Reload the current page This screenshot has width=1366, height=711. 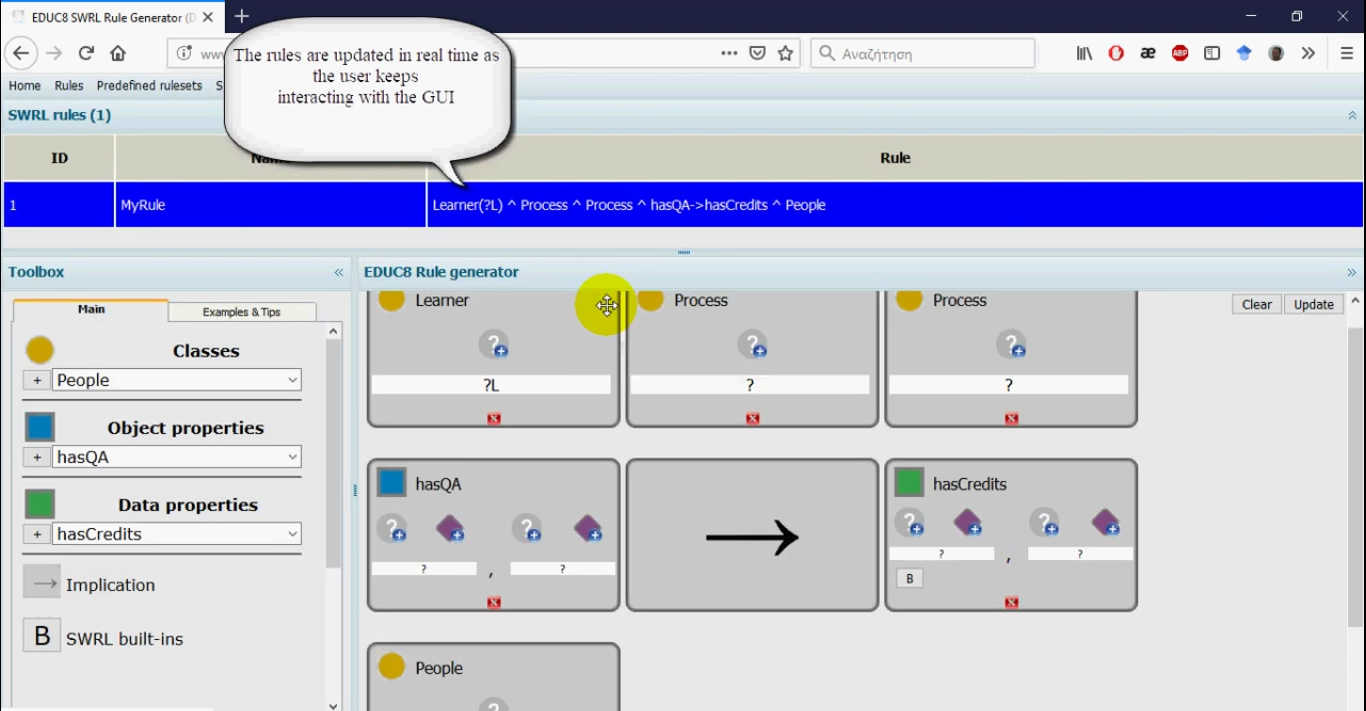[86, 53]
